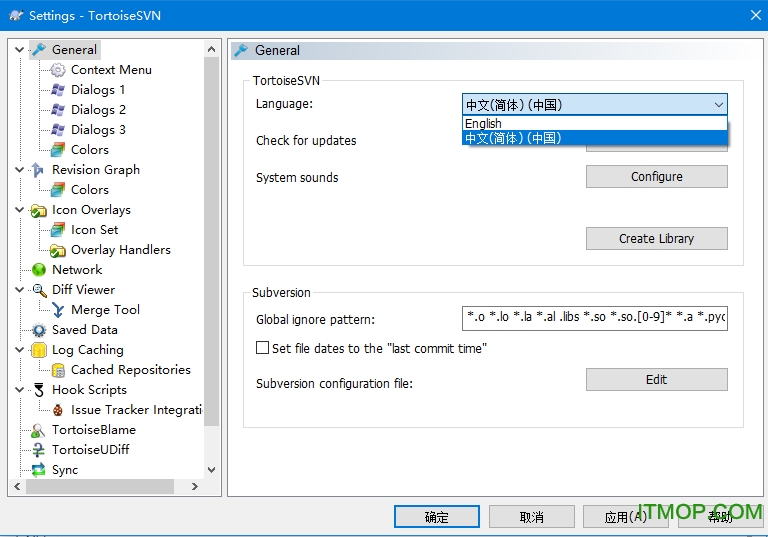Collapse the Revision Graph tree node
This screenshot has height=537, width=768.
[20, 170]
